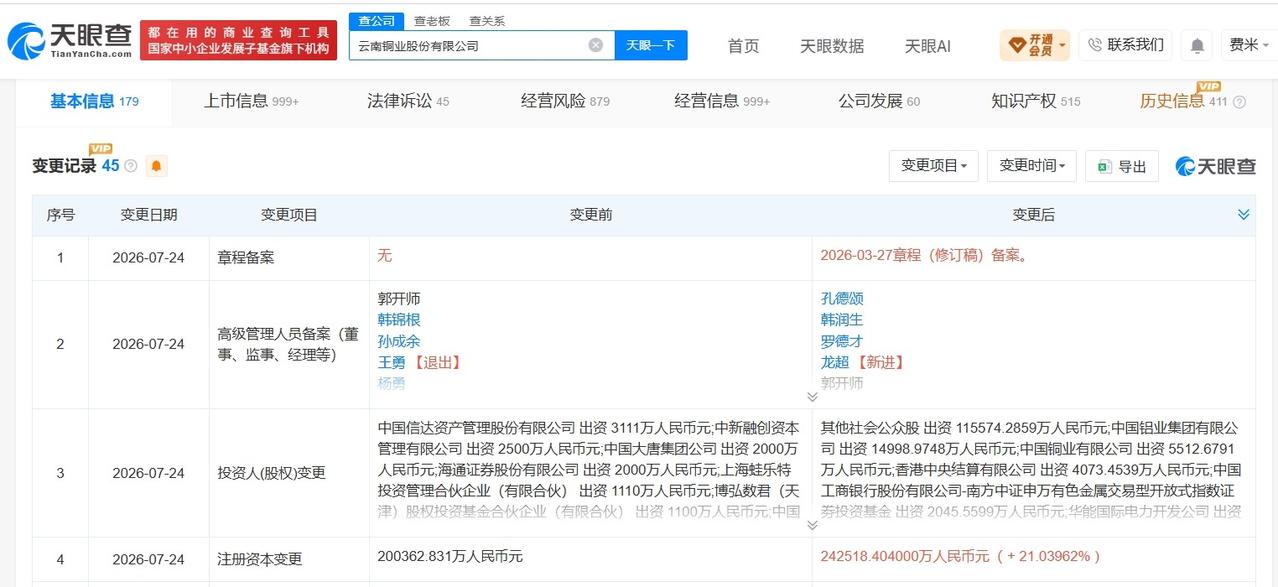1278x587 pixels.
Task: Click the 天眼一下 search button
Action: click(650, 45)
